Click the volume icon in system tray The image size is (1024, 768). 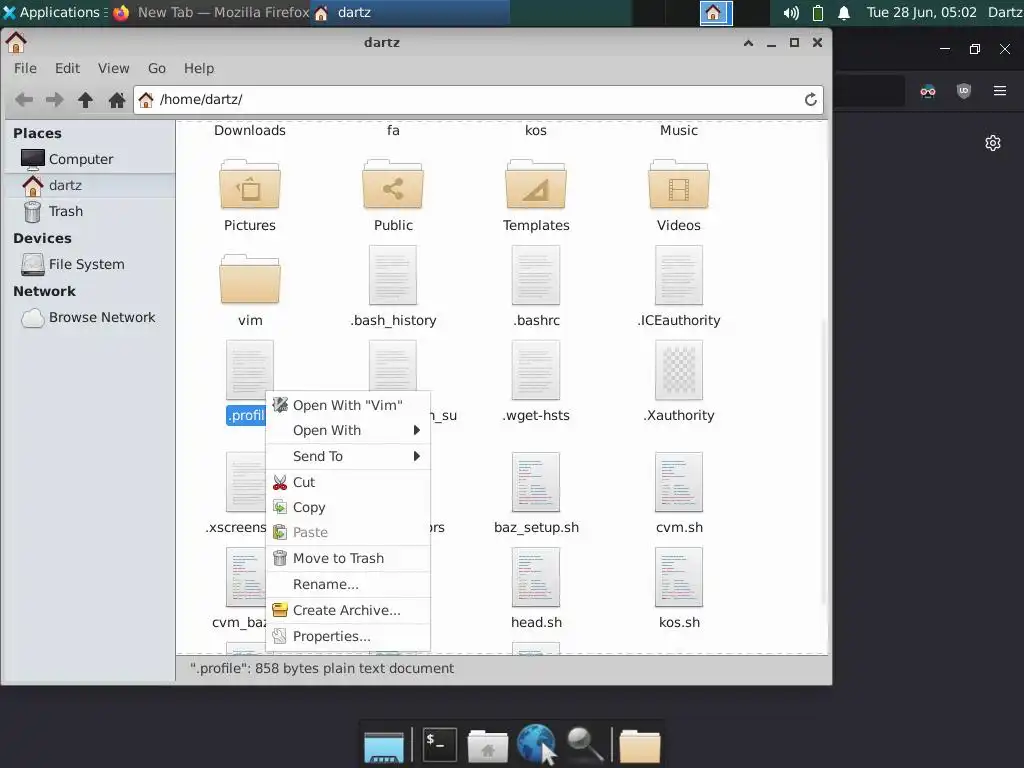[x=791, y=13]
